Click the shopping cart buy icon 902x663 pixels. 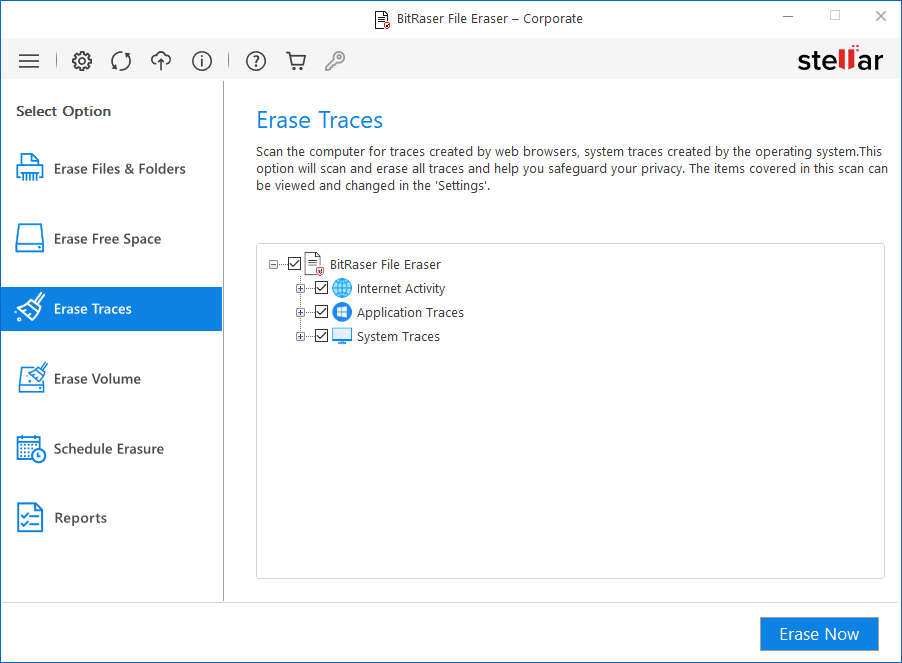click(296, 61)
